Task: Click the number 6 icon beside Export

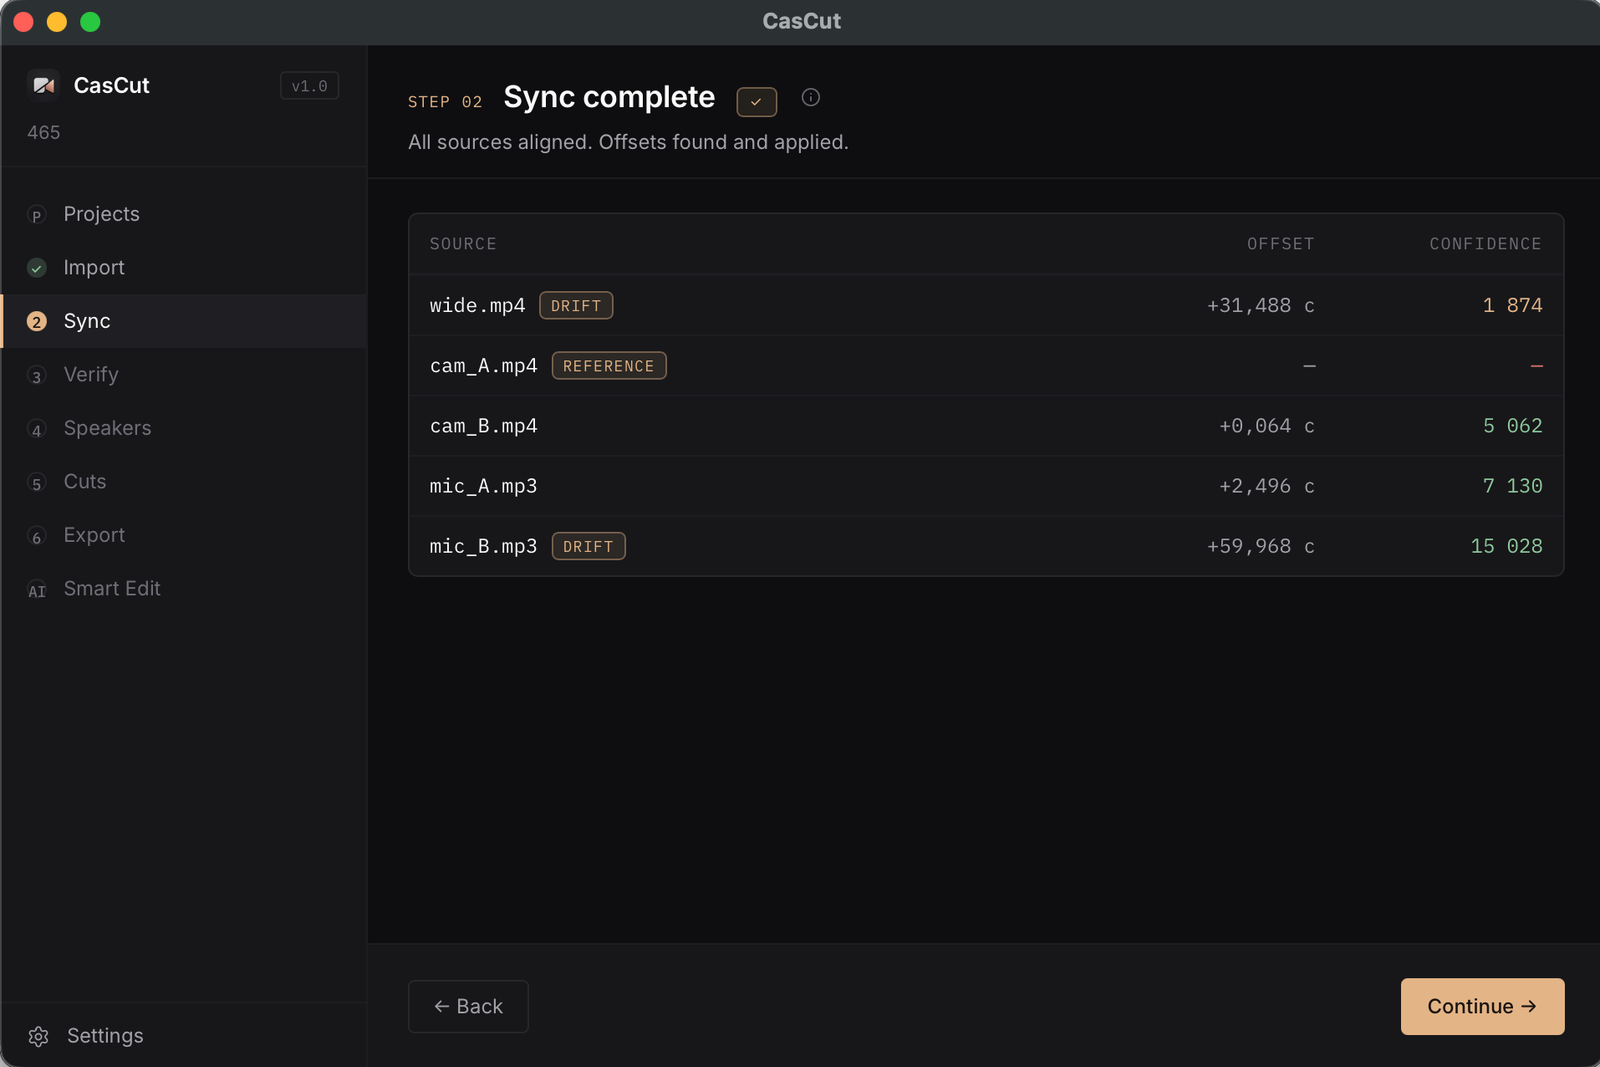Action: pos(37,536)
